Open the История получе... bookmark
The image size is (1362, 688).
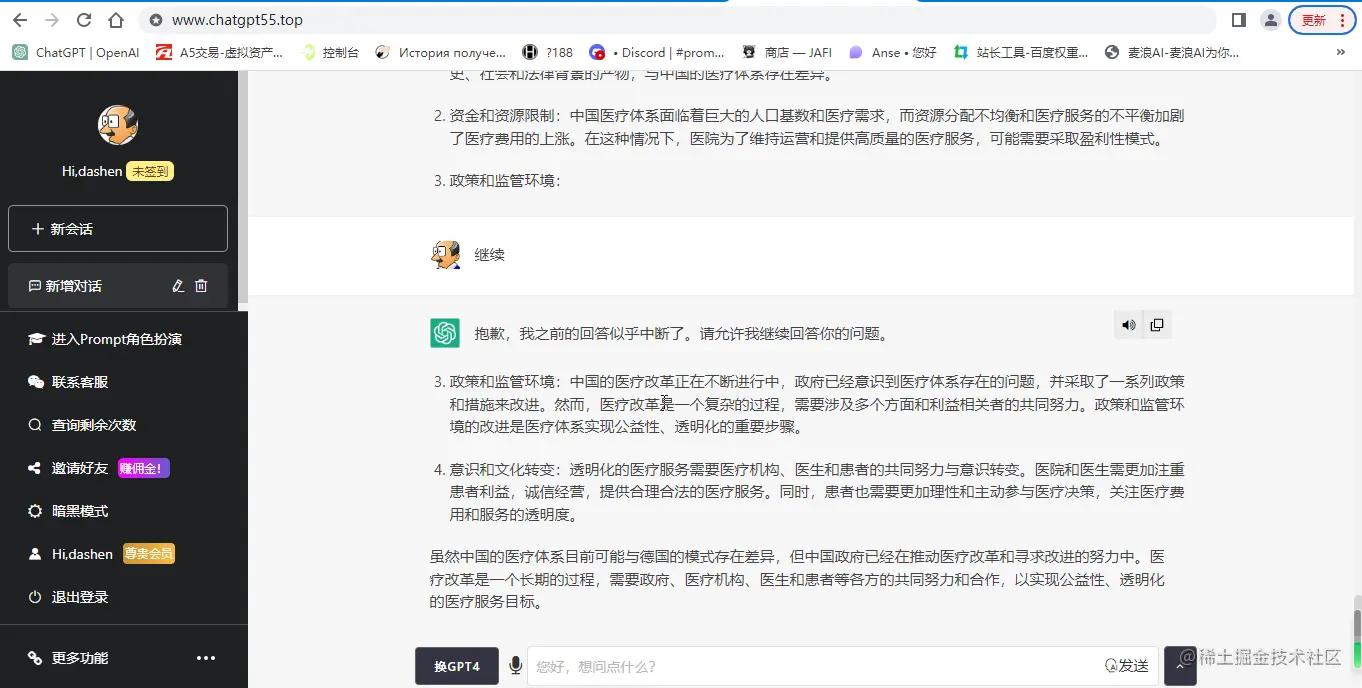pyautogui.click(x=441, y=52)
